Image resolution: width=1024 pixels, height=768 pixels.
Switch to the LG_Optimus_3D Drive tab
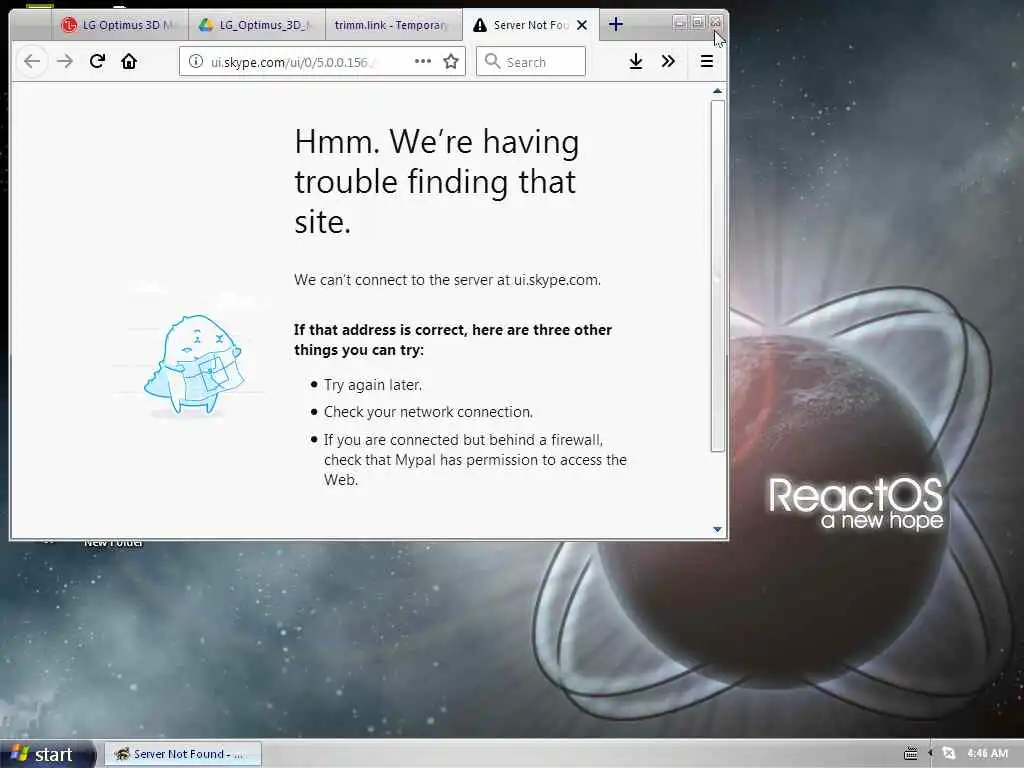(x=257, y=25)
